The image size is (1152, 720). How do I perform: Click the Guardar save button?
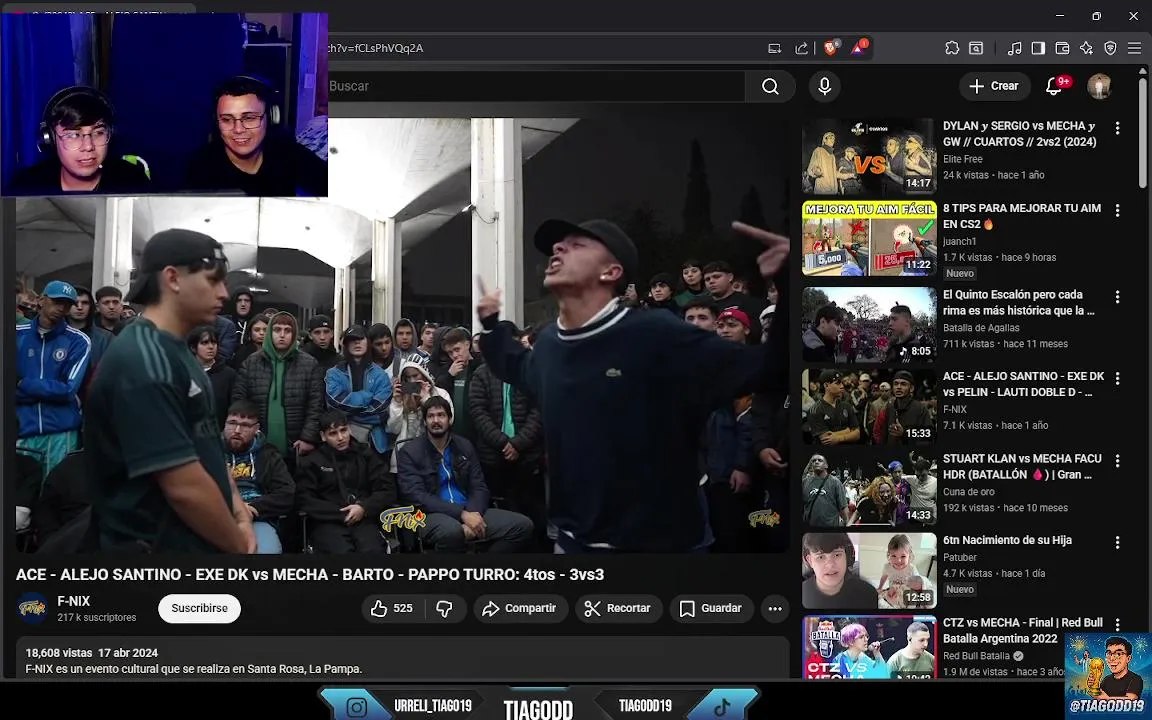(x=711, y=608)
